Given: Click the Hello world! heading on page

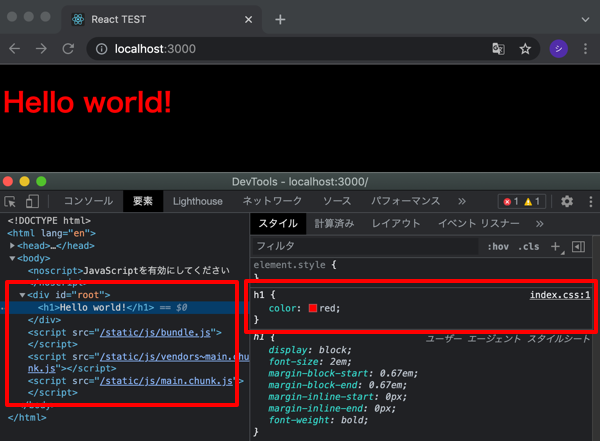Looking at the screenshot, I should click(87, 103).
